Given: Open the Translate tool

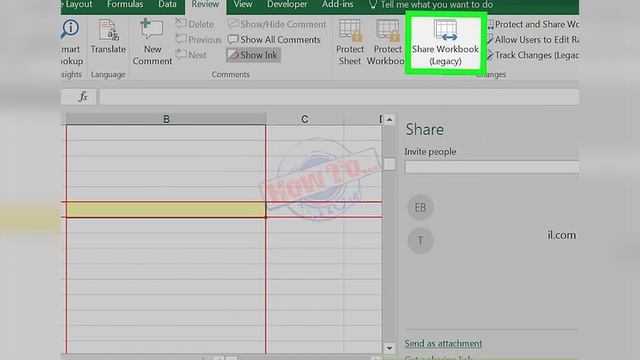Looking at the screenshot, I should pos(108,37).
